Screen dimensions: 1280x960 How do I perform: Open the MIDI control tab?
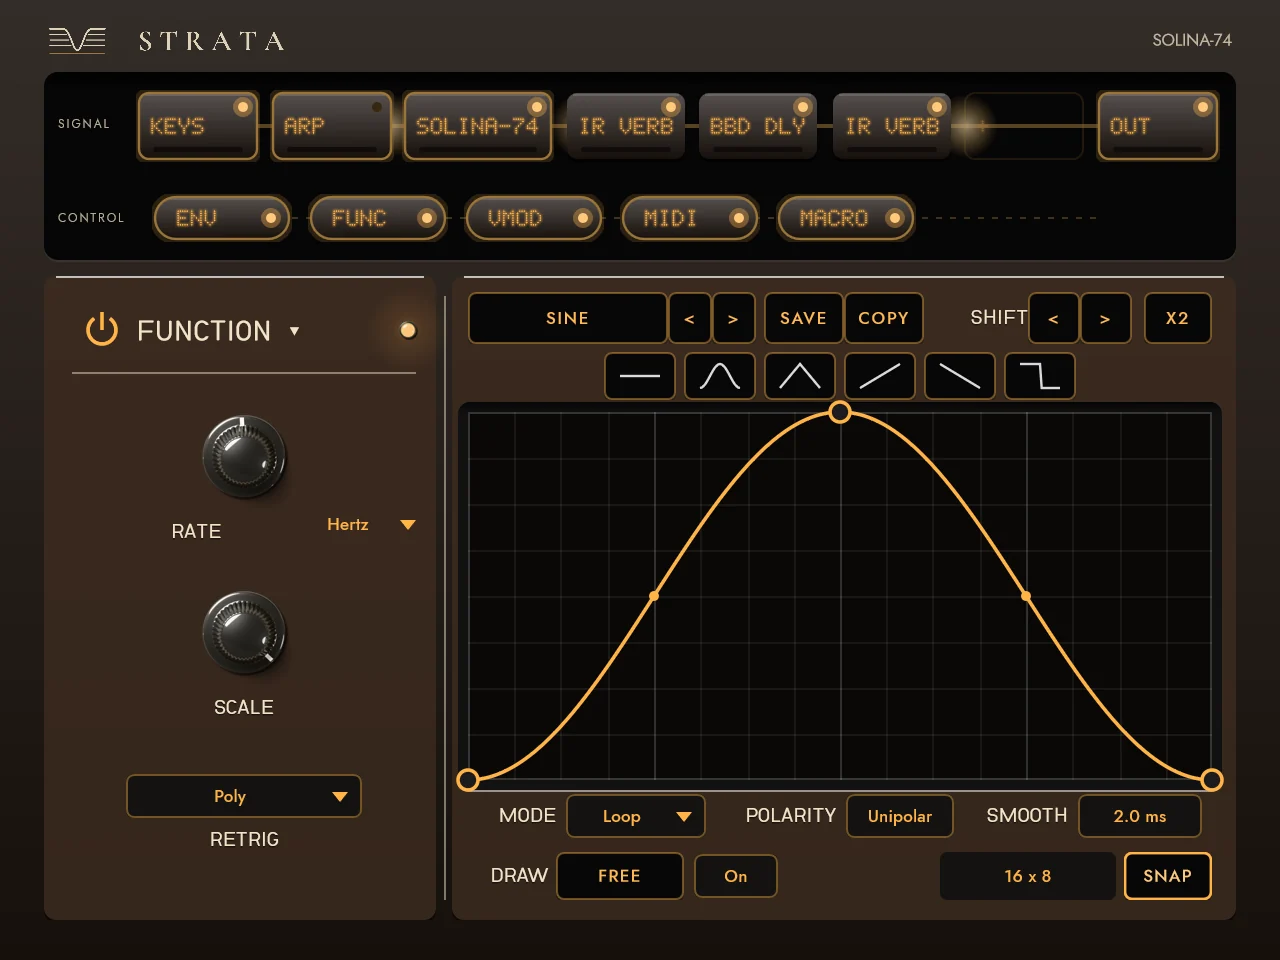[690, 218]
